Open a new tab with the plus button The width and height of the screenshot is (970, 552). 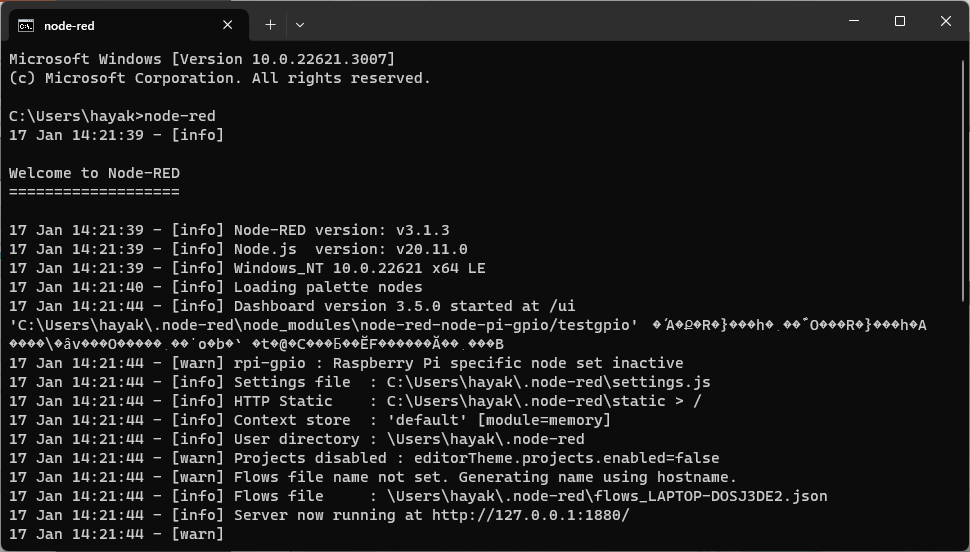270,25
